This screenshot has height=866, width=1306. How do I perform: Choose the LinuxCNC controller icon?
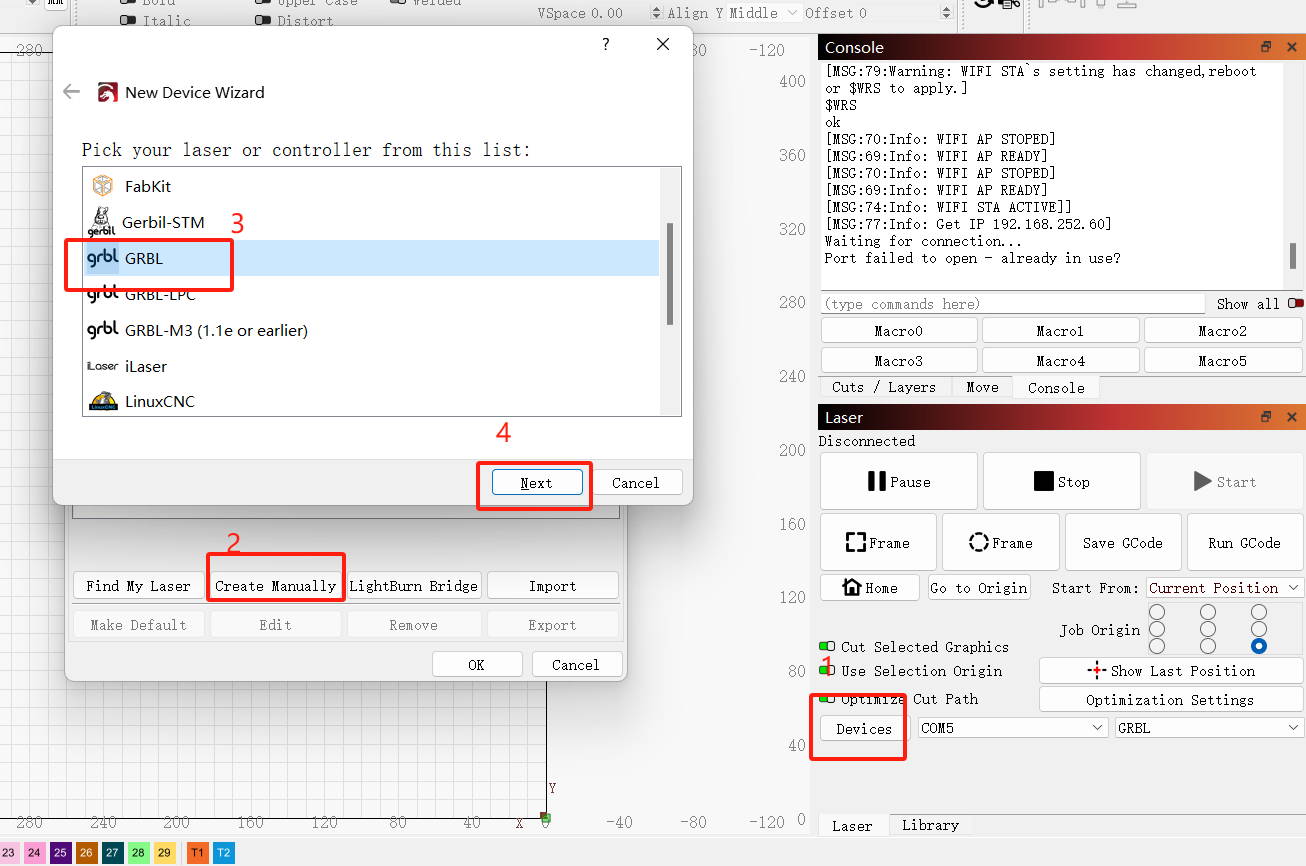pos(103,401)
